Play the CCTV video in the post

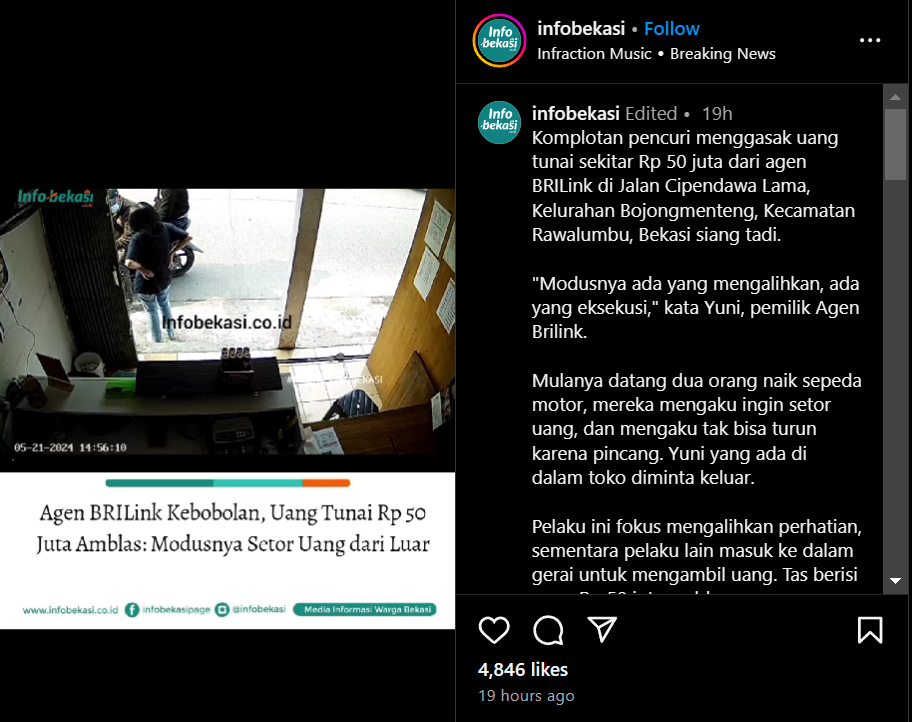(227, 321)
